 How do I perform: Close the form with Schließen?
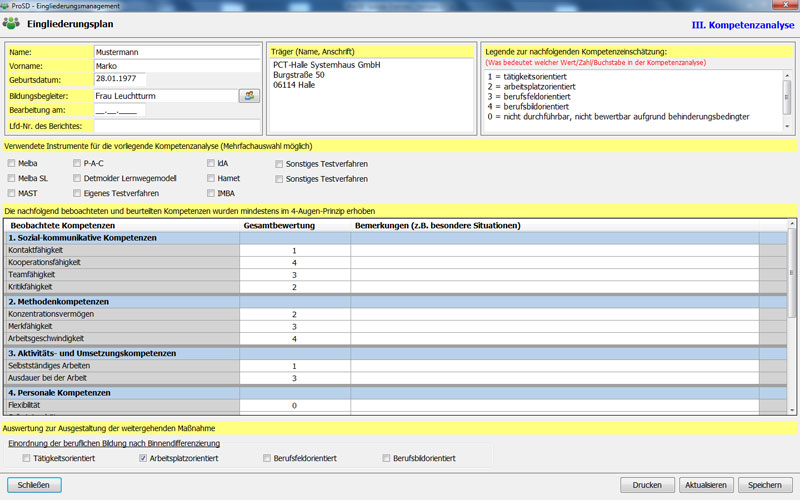pyautogui.click(x=34, y=485)
